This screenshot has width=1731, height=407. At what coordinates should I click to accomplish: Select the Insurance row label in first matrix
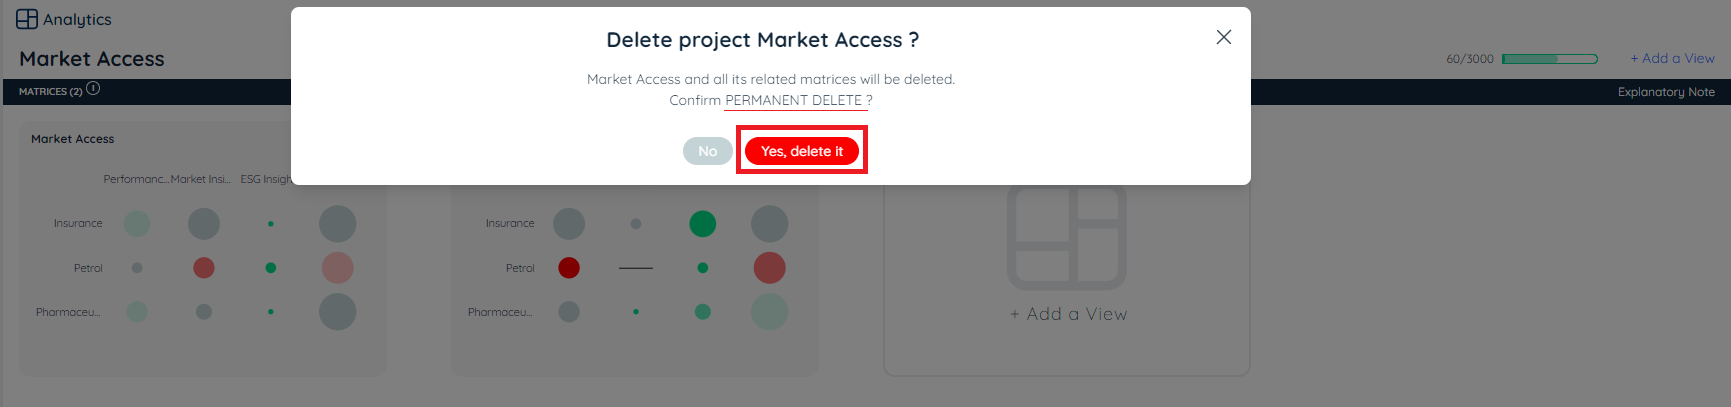pos(78,224)
